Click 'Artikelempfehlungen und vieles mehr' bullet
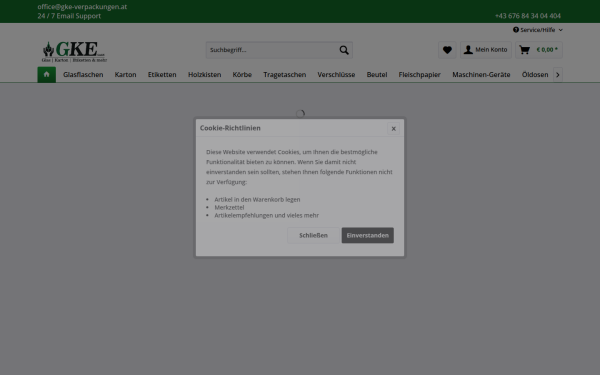This screenshot has height=375, width=600. point(266,215)
